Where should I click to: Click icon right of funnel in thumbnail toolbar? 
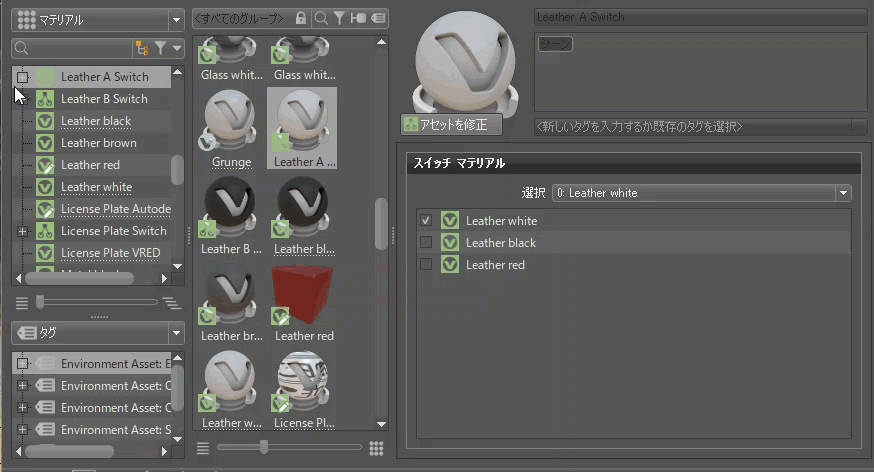coord(358,18)
